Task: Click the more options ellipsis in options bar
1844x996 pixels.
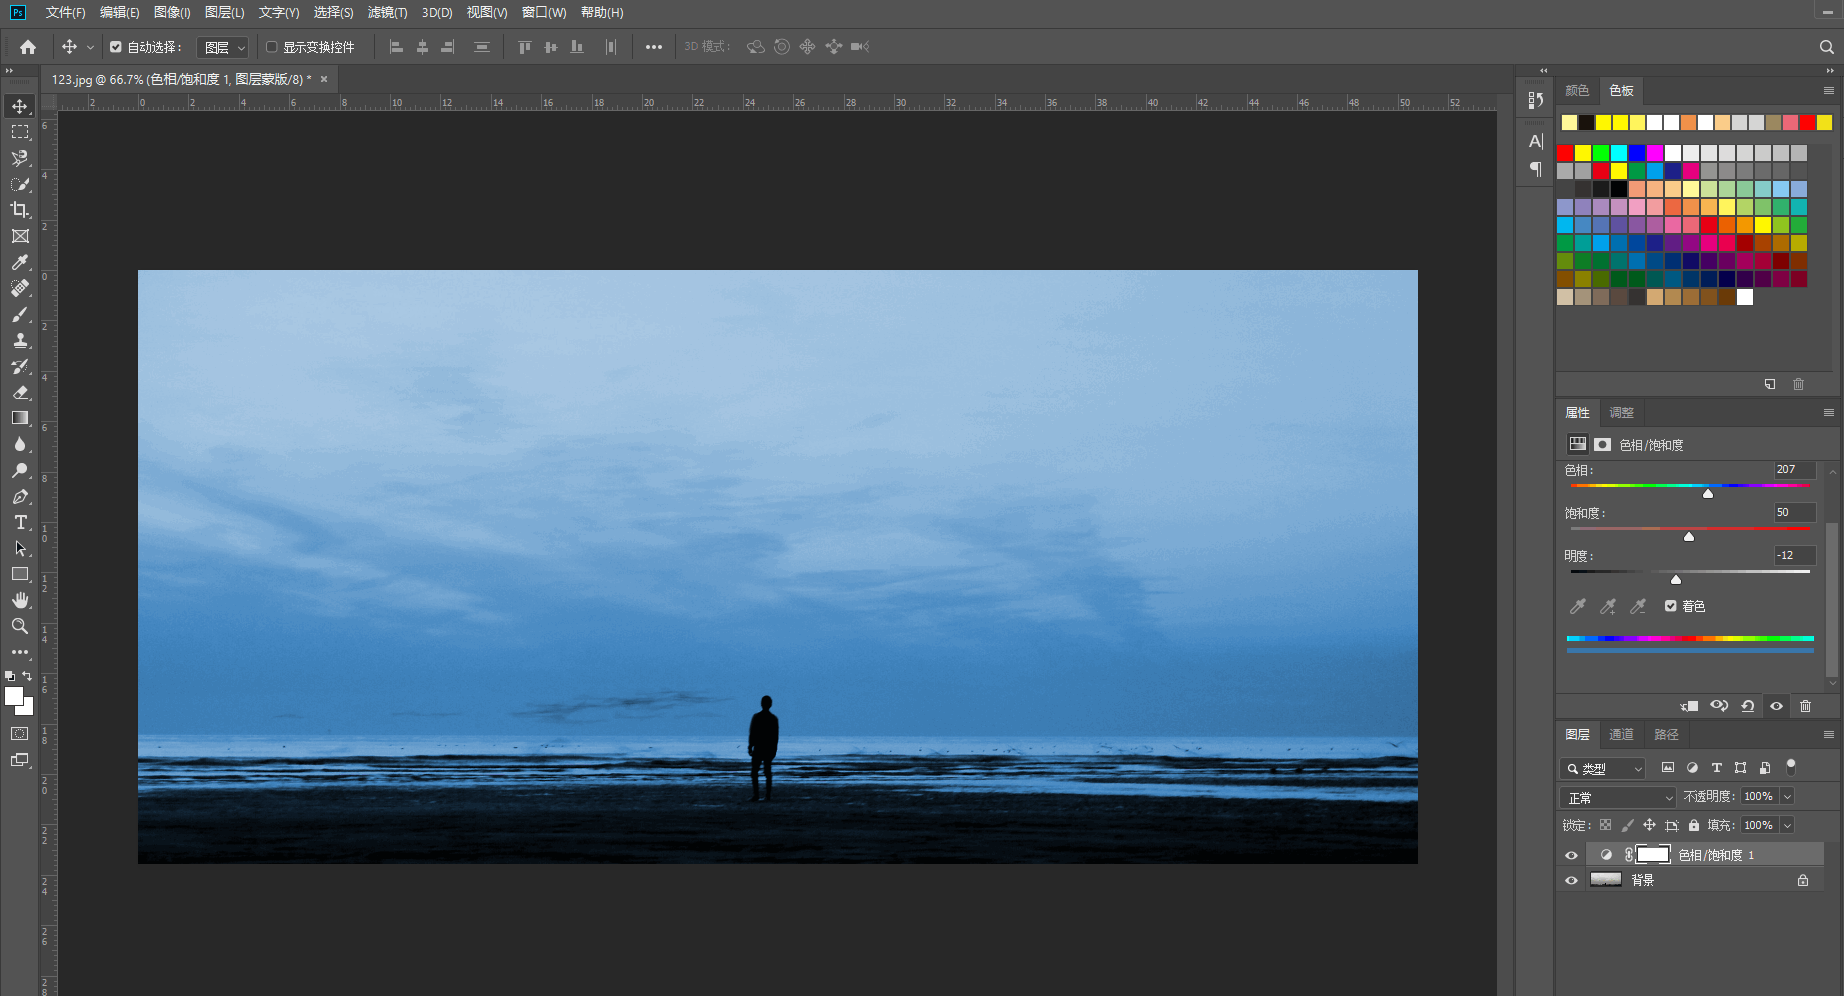Action: tap(653, 47)
